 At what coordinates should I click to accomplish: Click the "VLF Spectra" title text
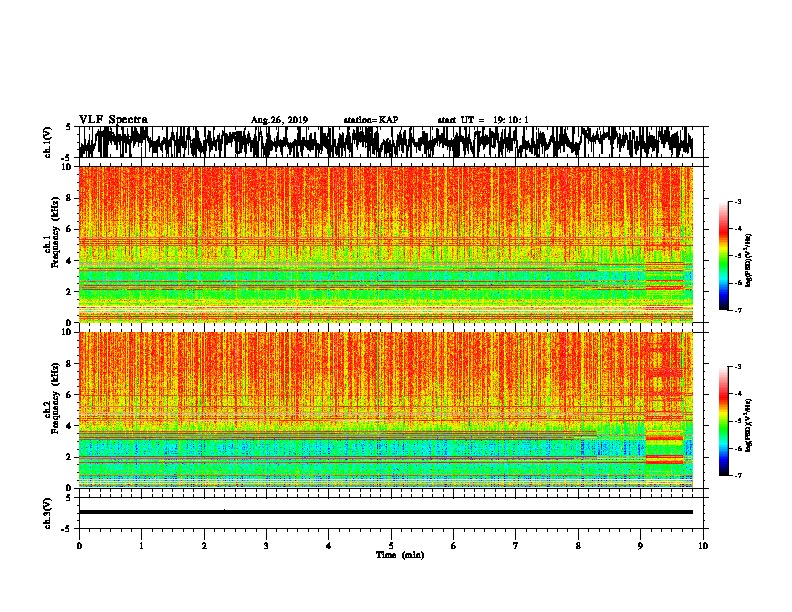[x=113, y=120]
